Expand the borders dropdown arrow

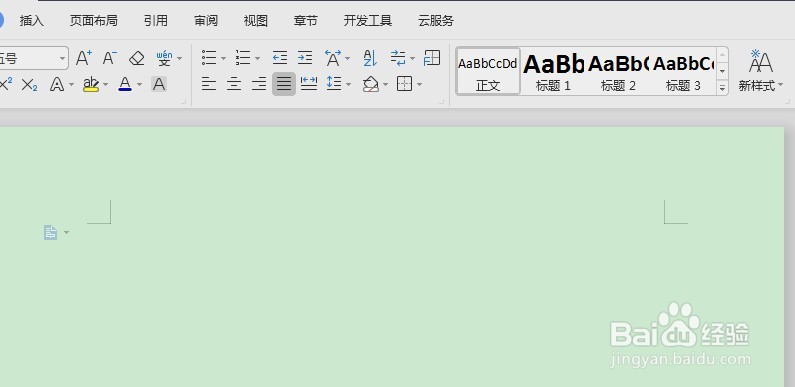coord(419,85)
